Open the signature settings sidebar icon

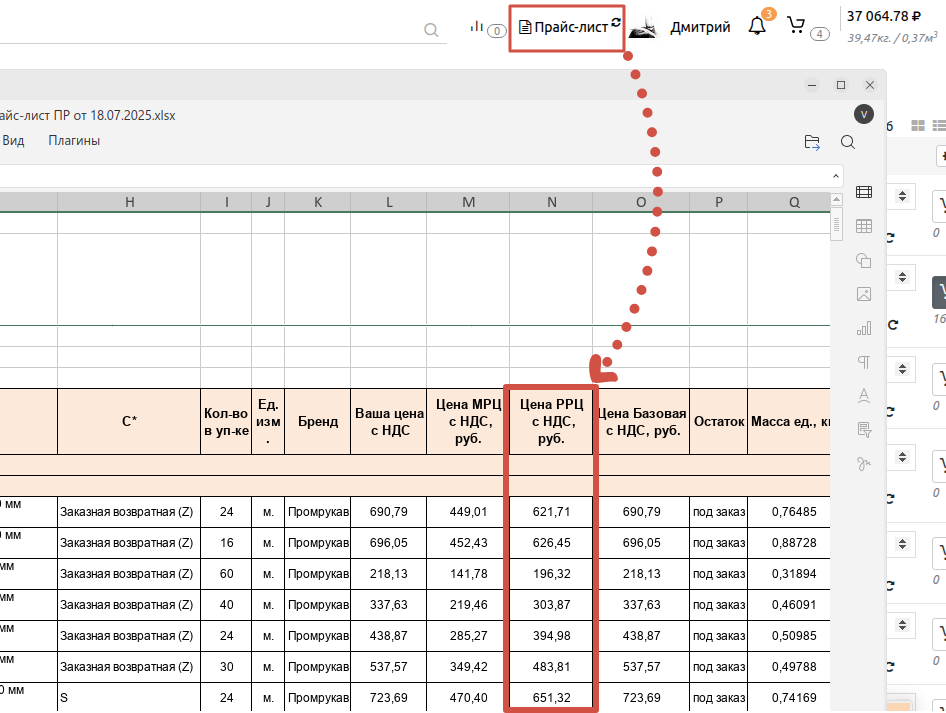pyautogui.click(x=864, y=463)
